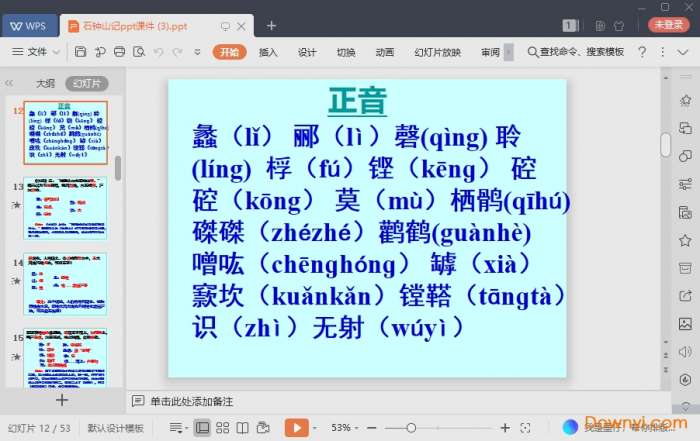Click the zoom slider handle
The image size is (700, 441).
tap(411, 428)
